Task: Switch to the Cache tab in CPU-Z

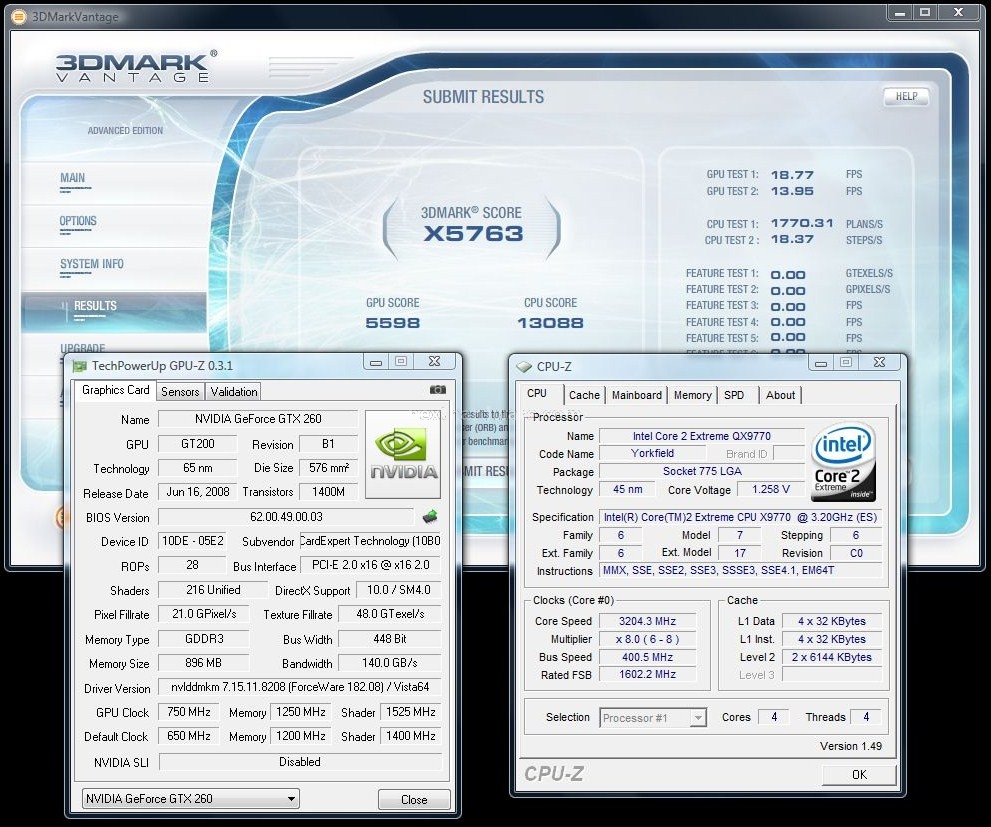Action: click(x=584, y=395)
